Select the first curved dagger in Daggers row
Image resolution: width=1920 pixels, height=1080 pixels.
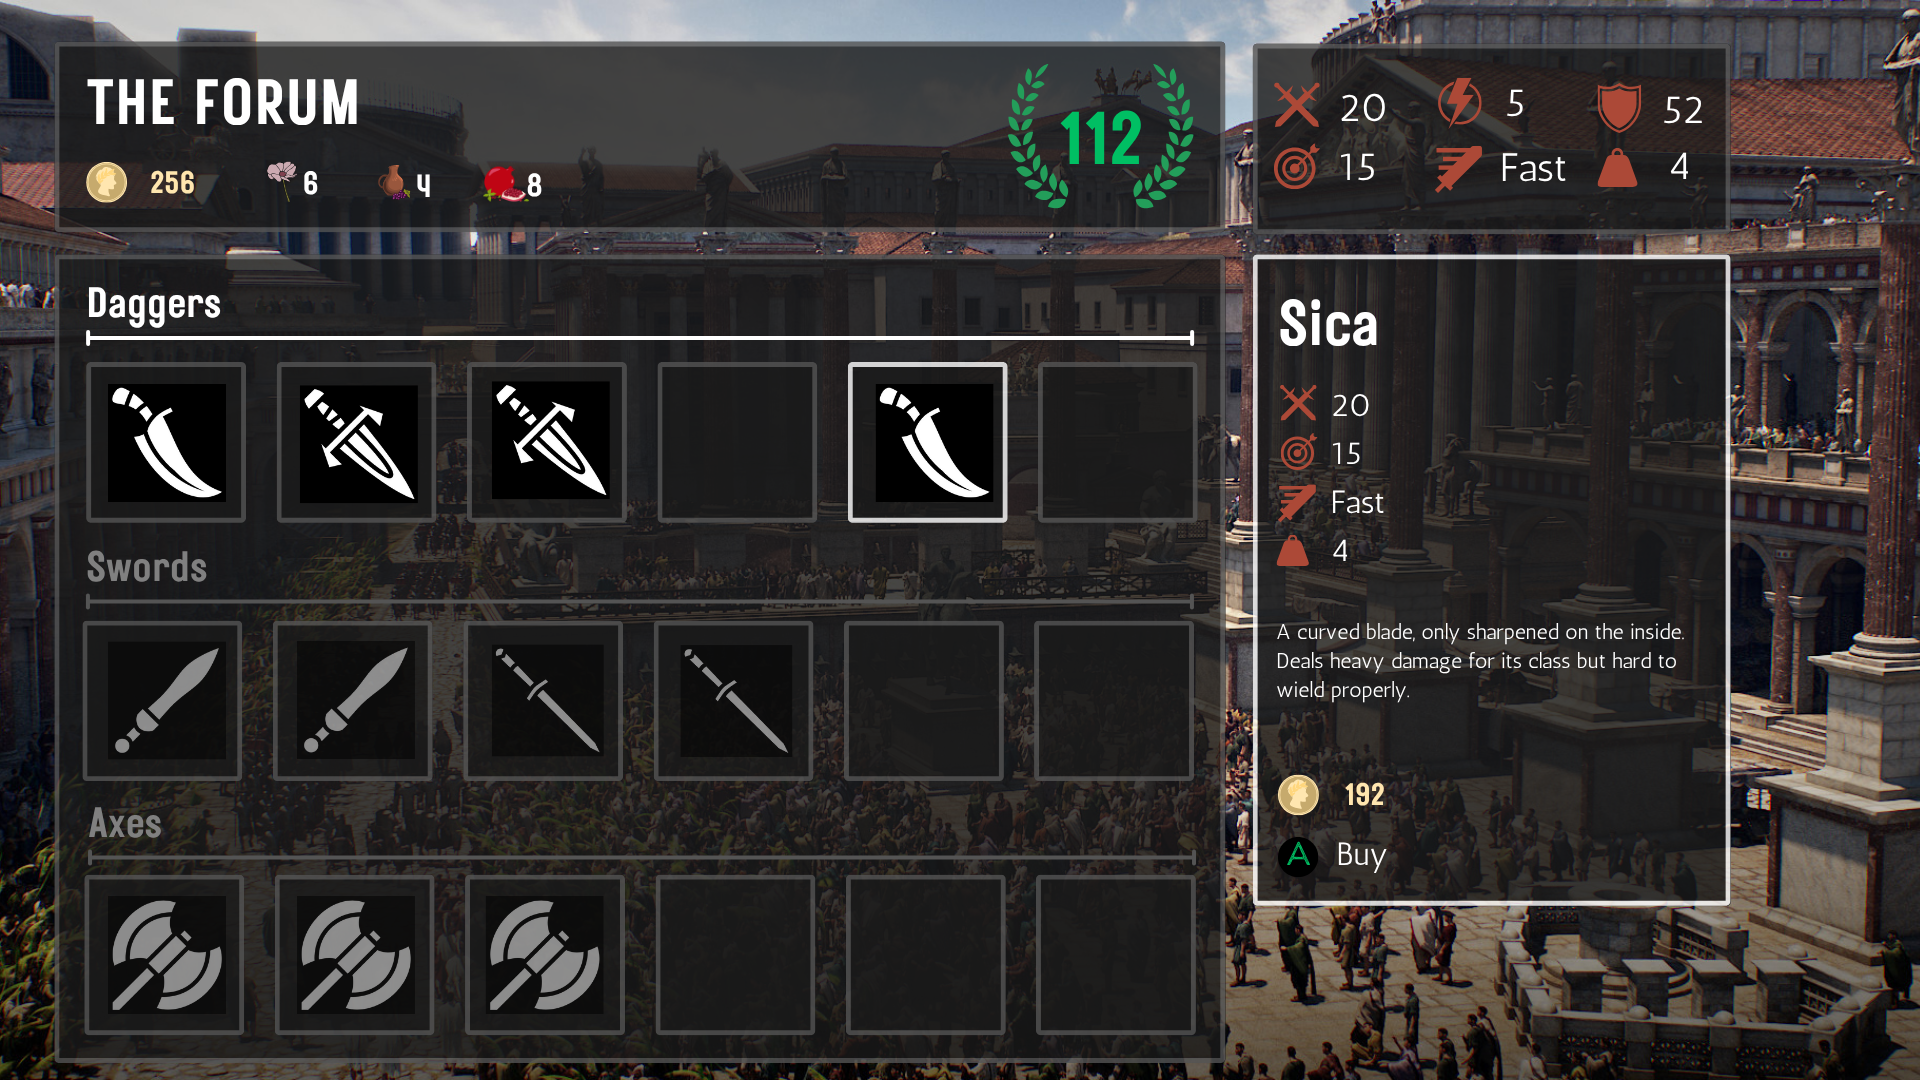pos(166,442)
